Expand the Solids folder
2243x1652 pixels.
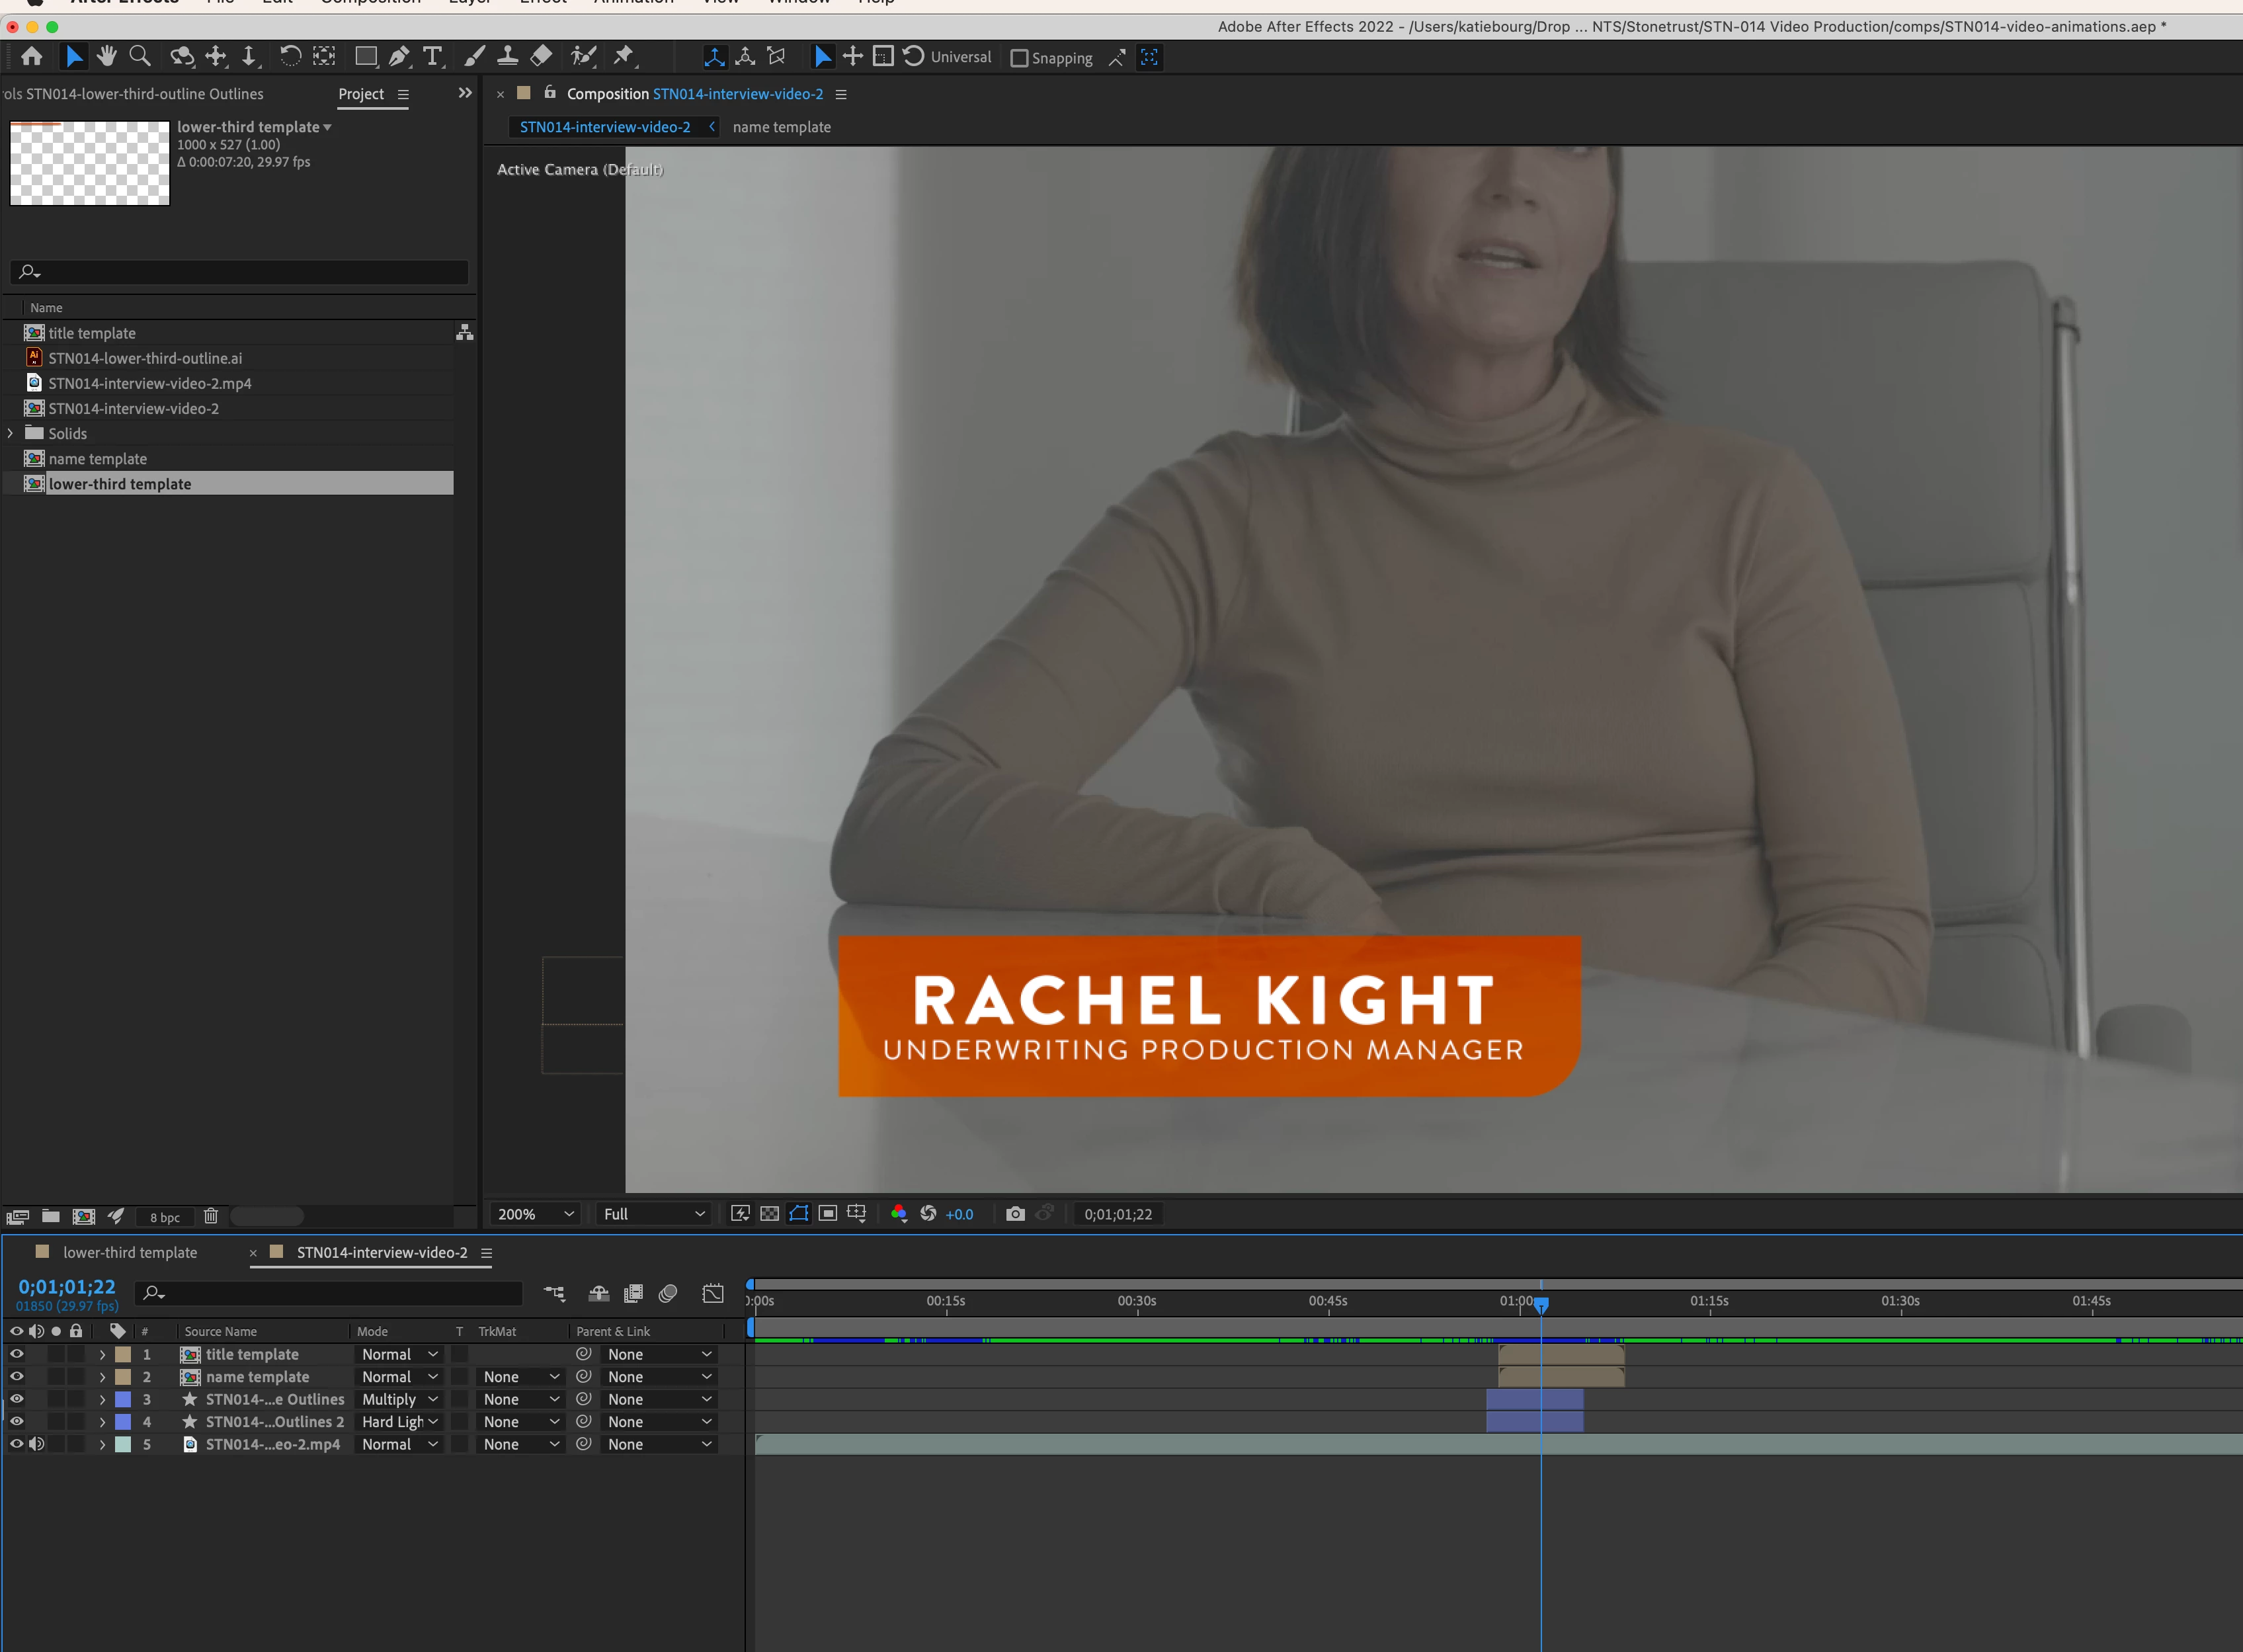(11, 433)
